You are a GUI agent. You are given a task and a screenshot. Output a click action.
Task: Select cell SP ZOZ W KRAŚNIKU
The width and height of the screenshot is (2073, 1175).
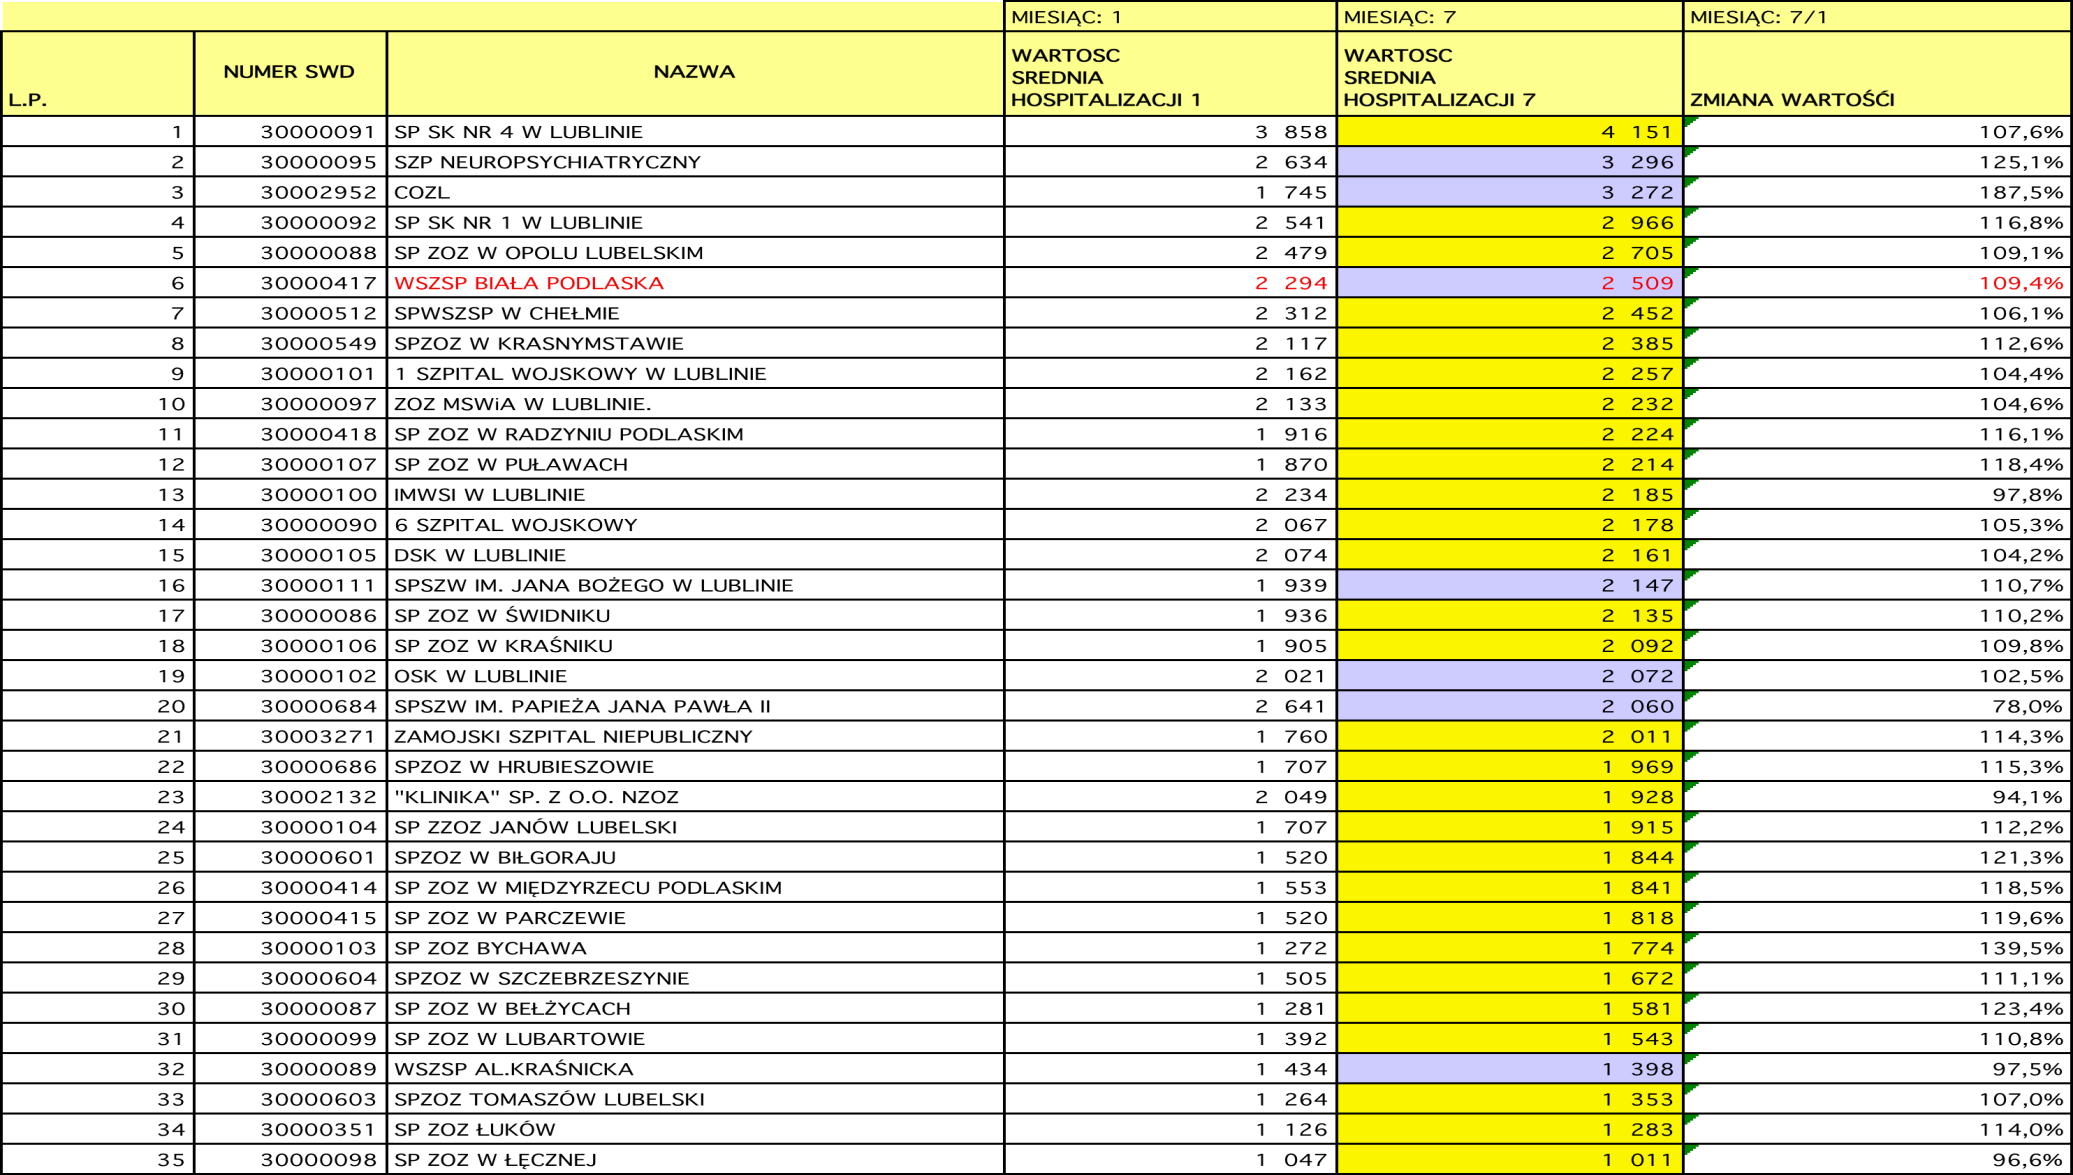[x=695, y=646]
